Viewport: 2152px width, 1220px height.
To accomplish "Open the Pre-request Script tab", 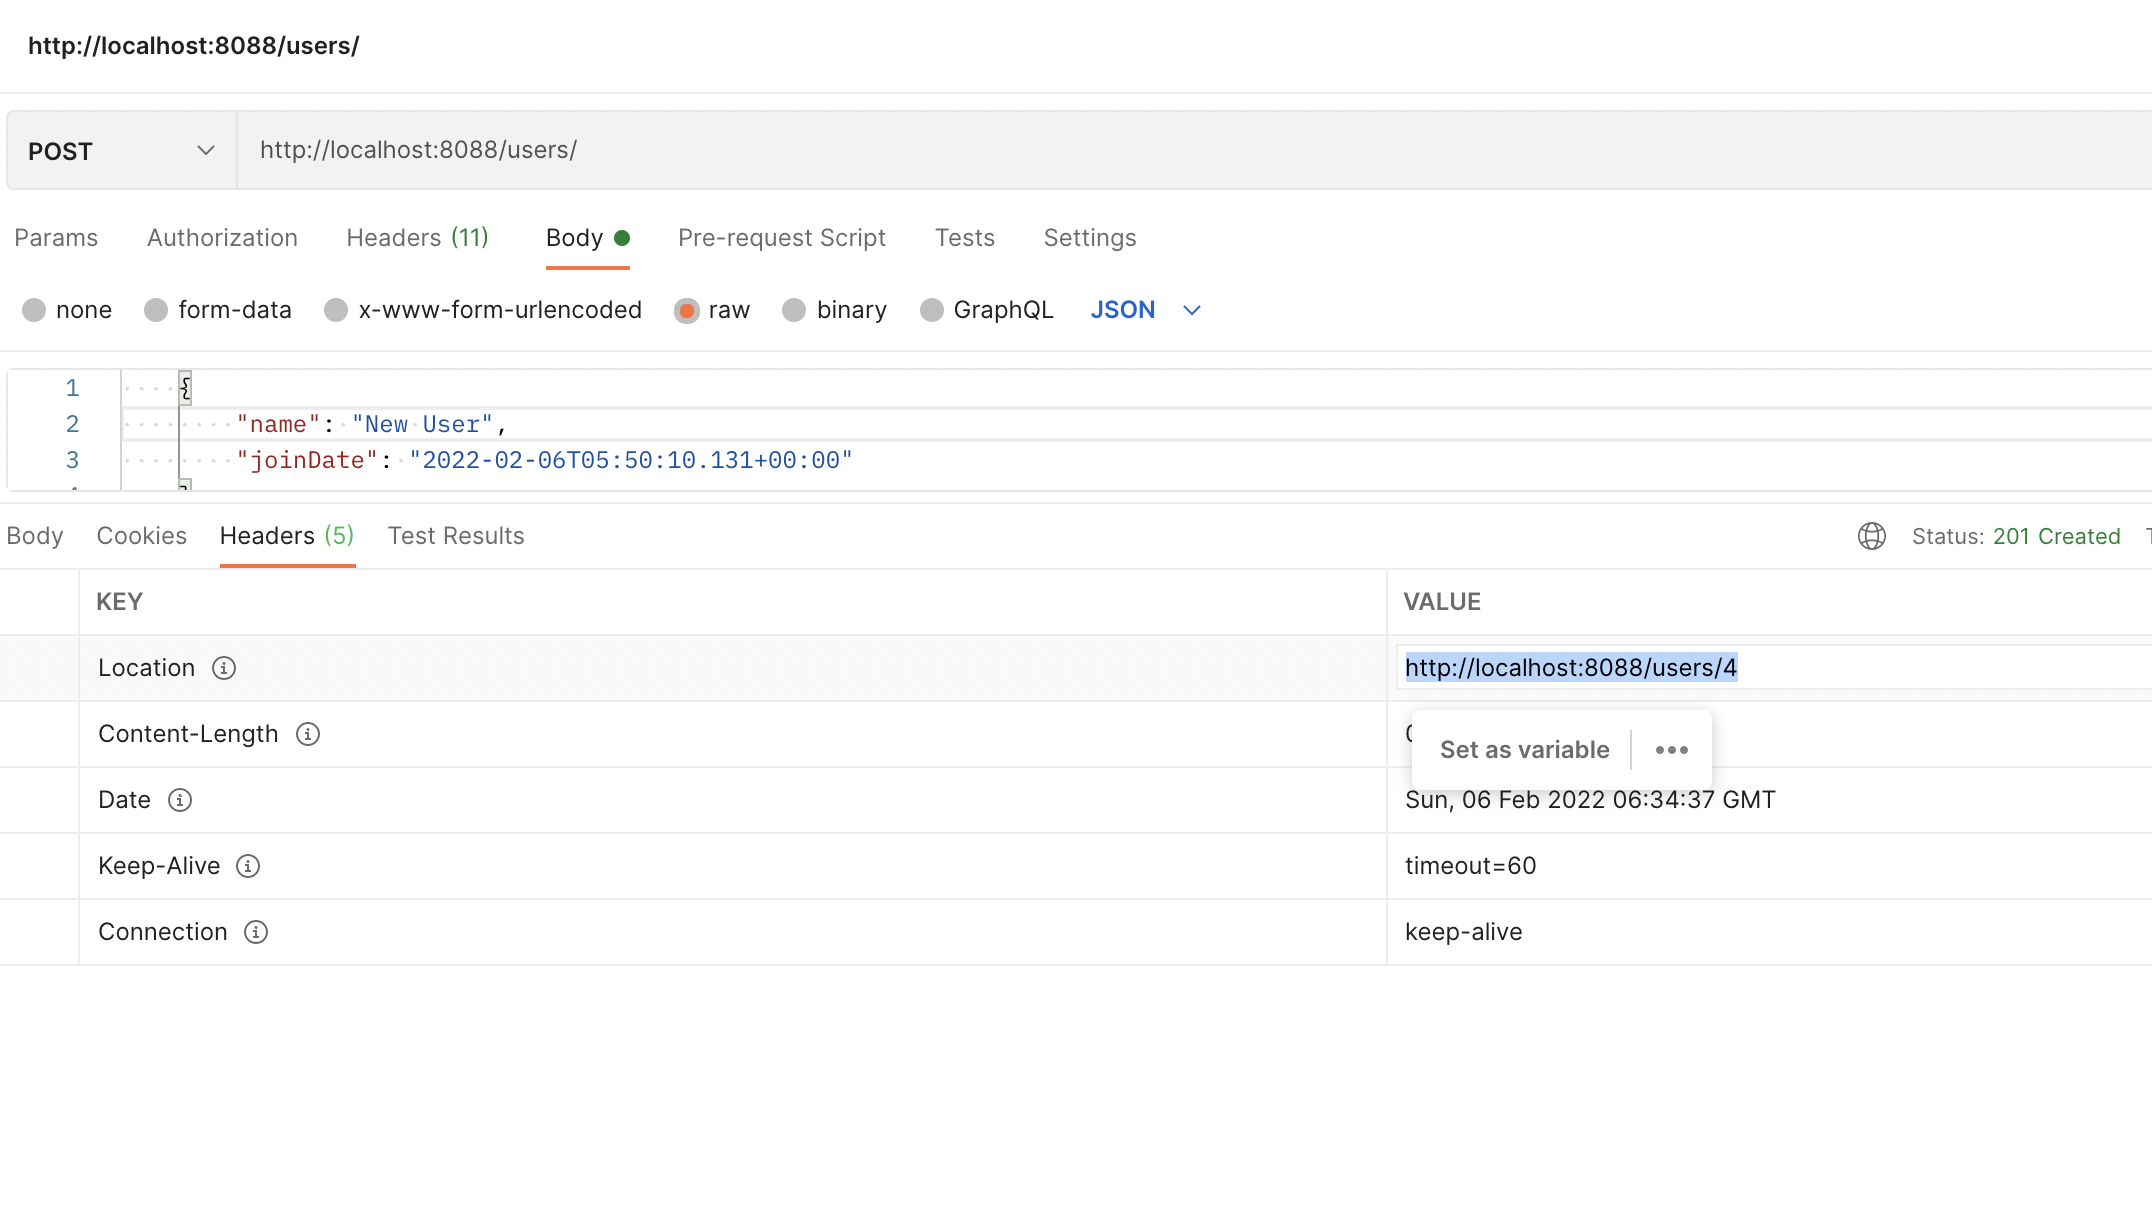I will pos(781,238).
